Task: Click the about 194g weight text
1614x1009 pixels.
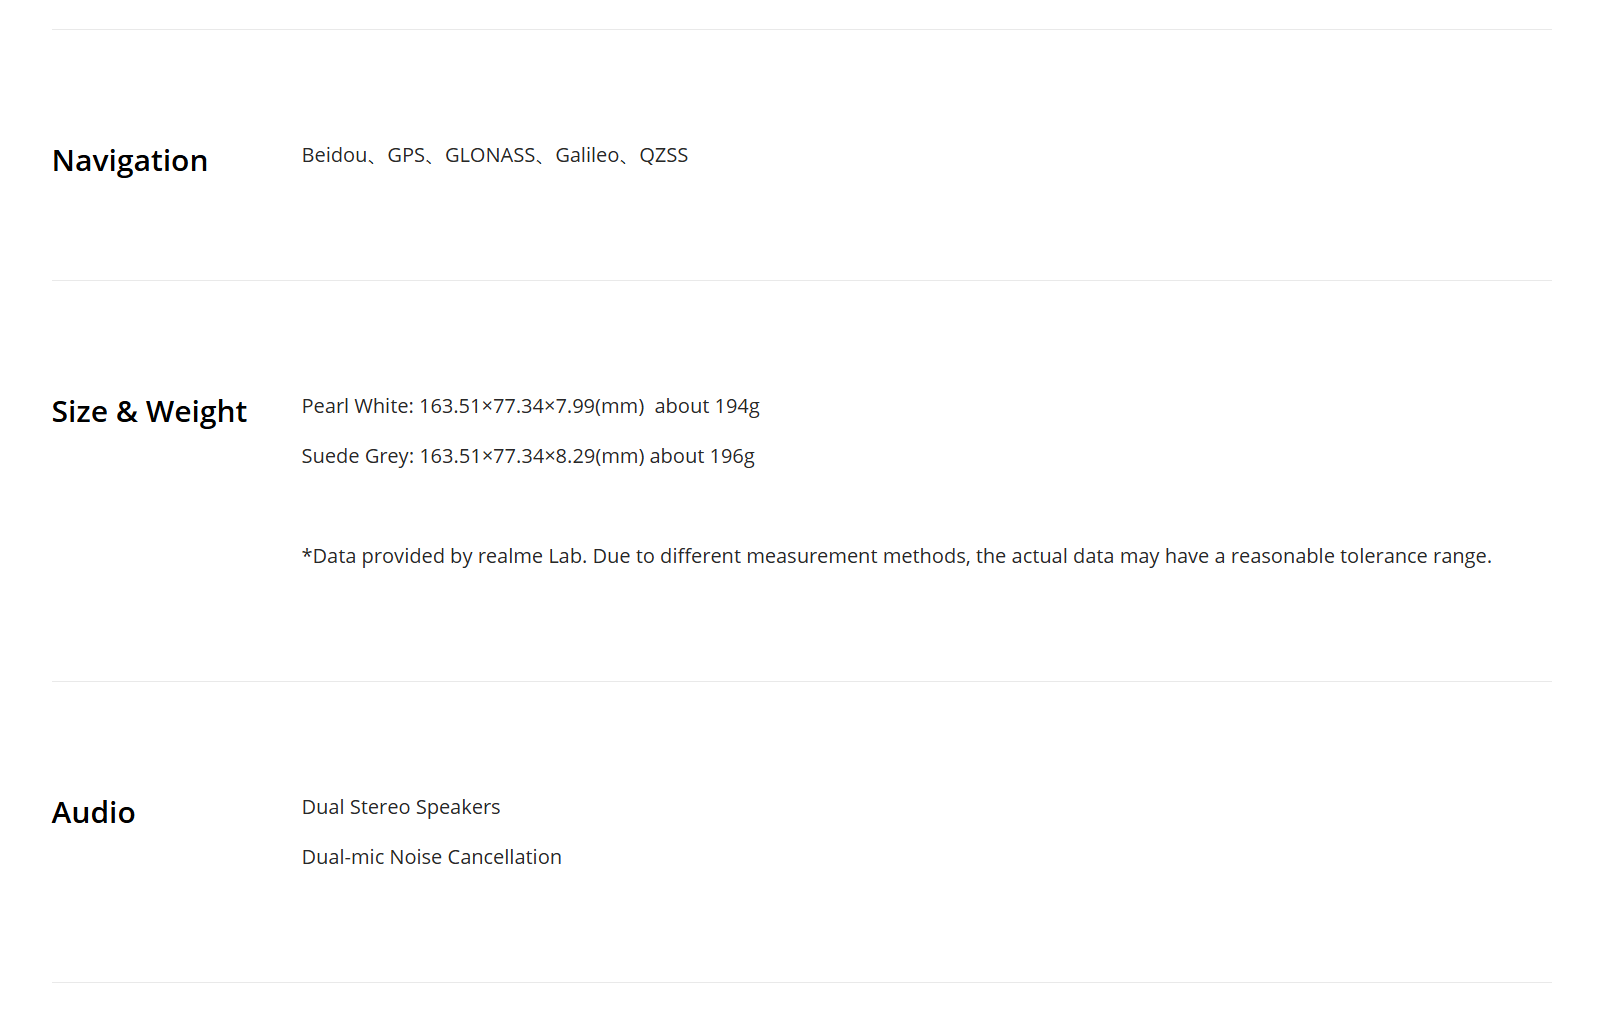Action: (707, 406)
